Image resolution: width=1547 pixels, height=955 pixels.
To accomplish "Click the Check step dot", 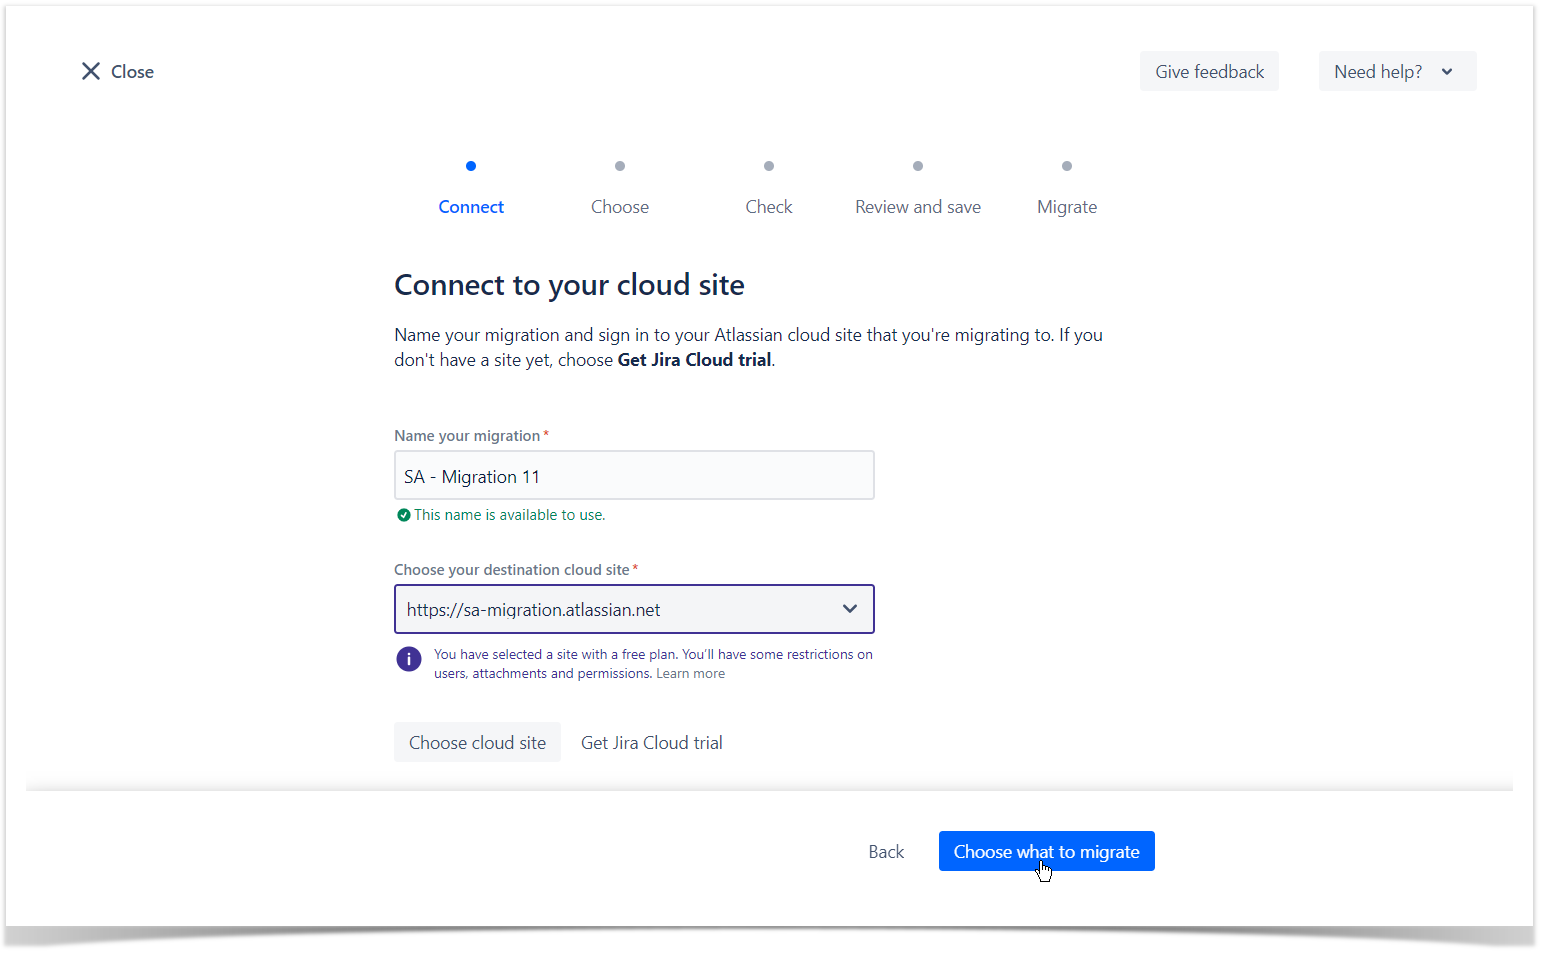I will point(769,166).
